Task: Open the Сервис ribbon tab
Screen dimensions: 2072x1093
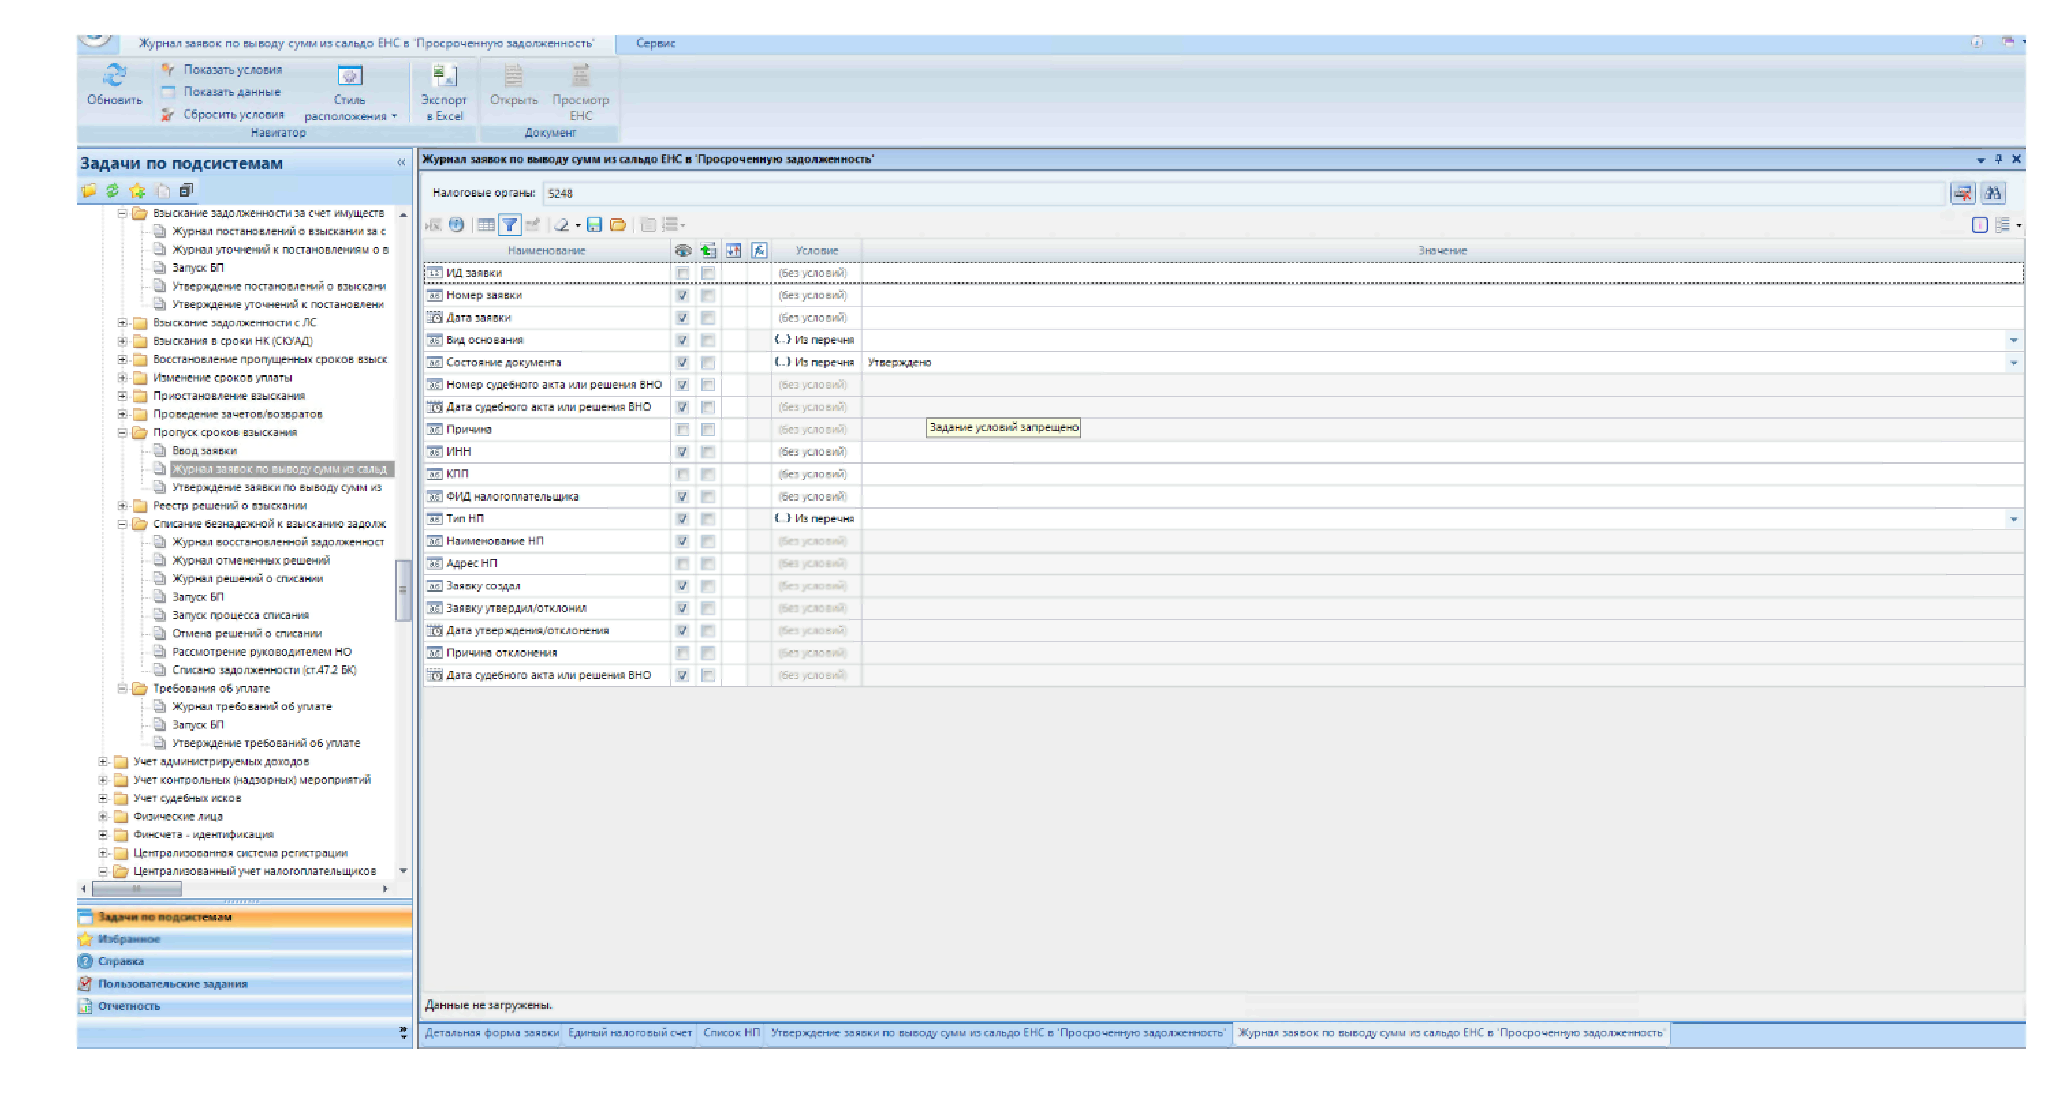Action: tap(655, 43)
